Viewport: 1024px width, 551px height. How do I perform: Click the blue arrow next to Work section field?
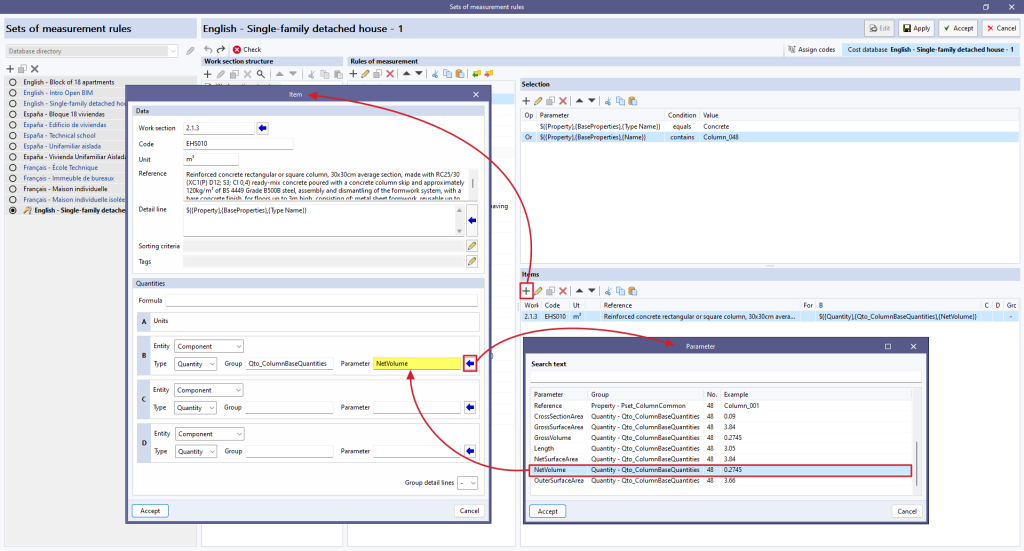263,128
